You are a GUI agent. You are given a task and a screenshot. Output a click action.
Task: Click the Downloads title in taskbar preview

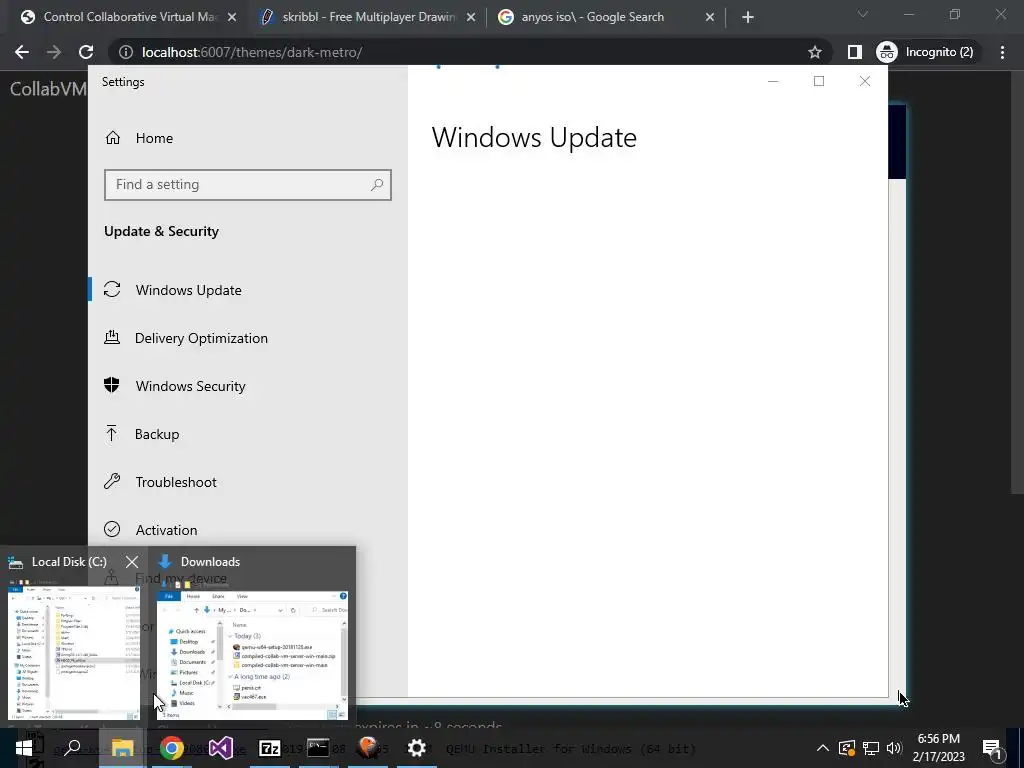(x=210, y=562)
